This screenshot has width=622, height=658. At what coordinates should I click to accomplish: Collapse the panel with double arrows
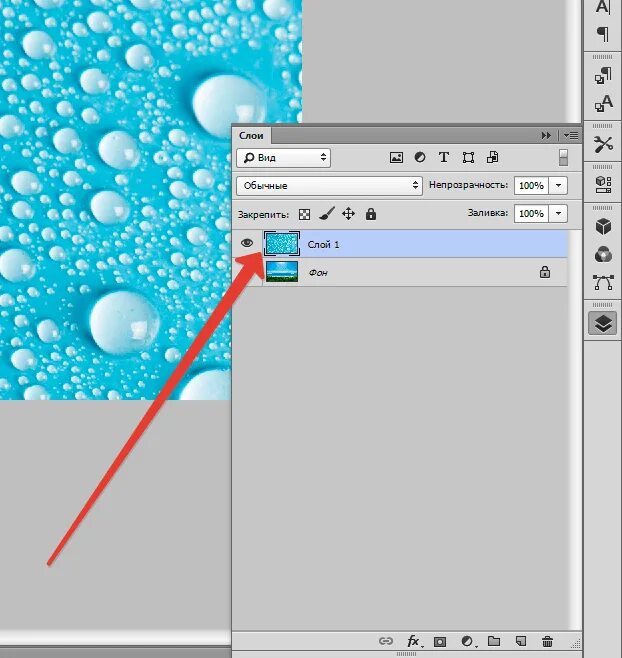click(546, 136)
